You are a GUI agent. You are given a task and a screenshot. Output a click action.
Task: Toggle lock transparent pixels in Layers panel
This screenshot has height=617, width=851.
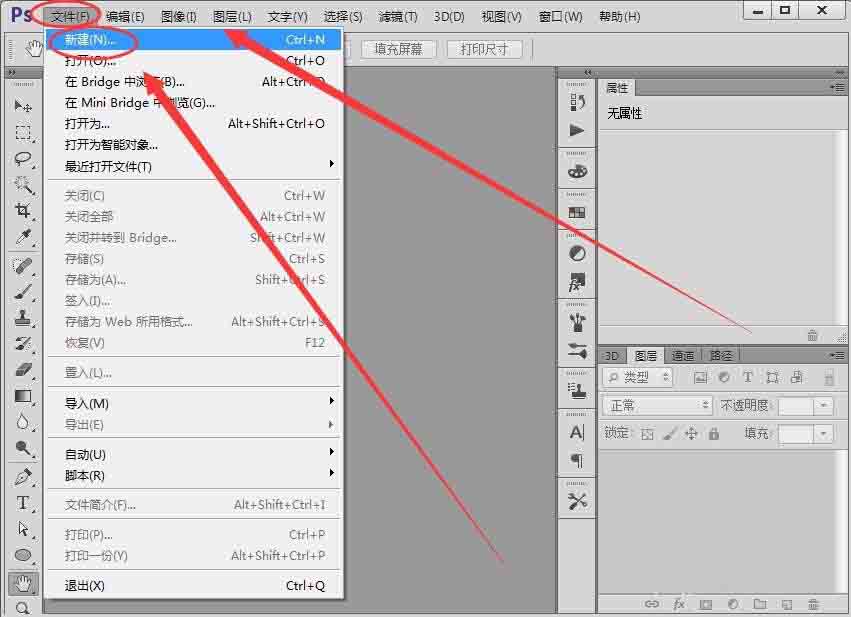pos(647,434)
